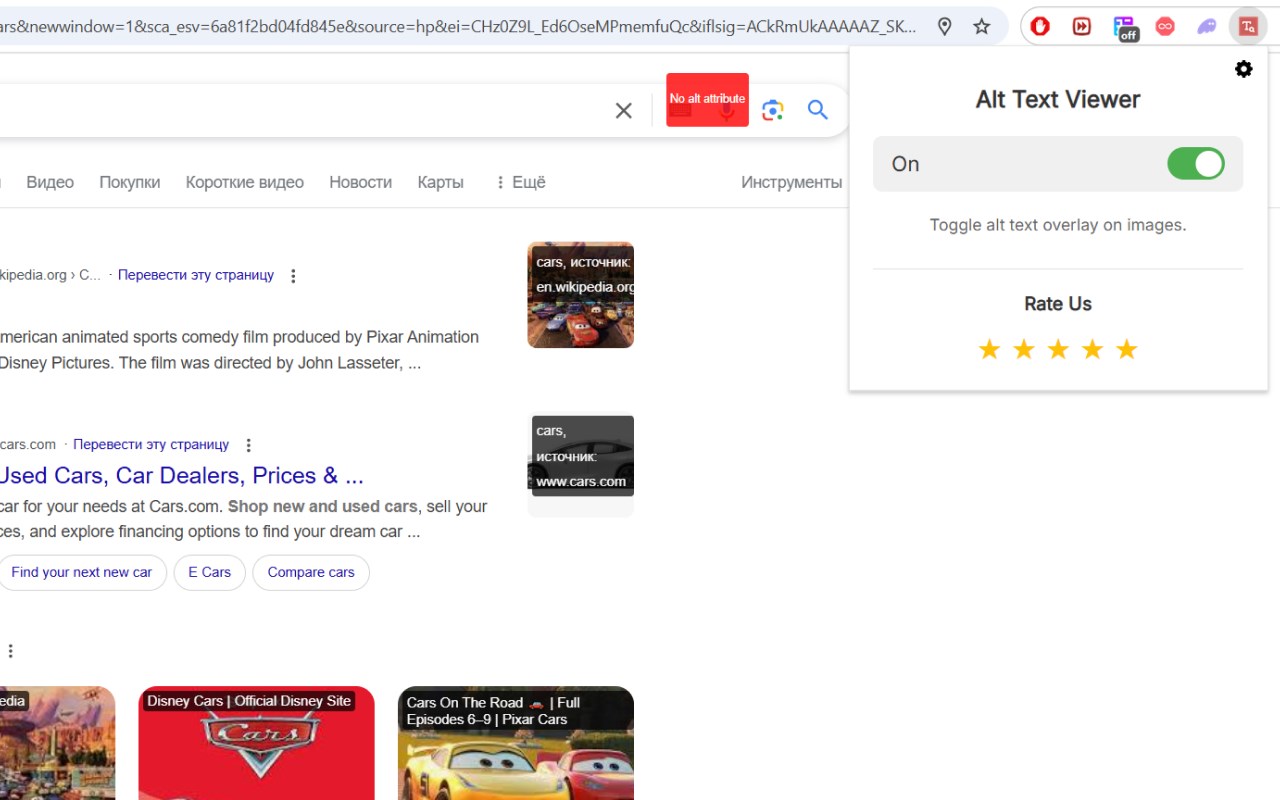Clear the search box with X icon
Screen dimensions: 1280x800
pyautogui.click(x=624, y=110)
